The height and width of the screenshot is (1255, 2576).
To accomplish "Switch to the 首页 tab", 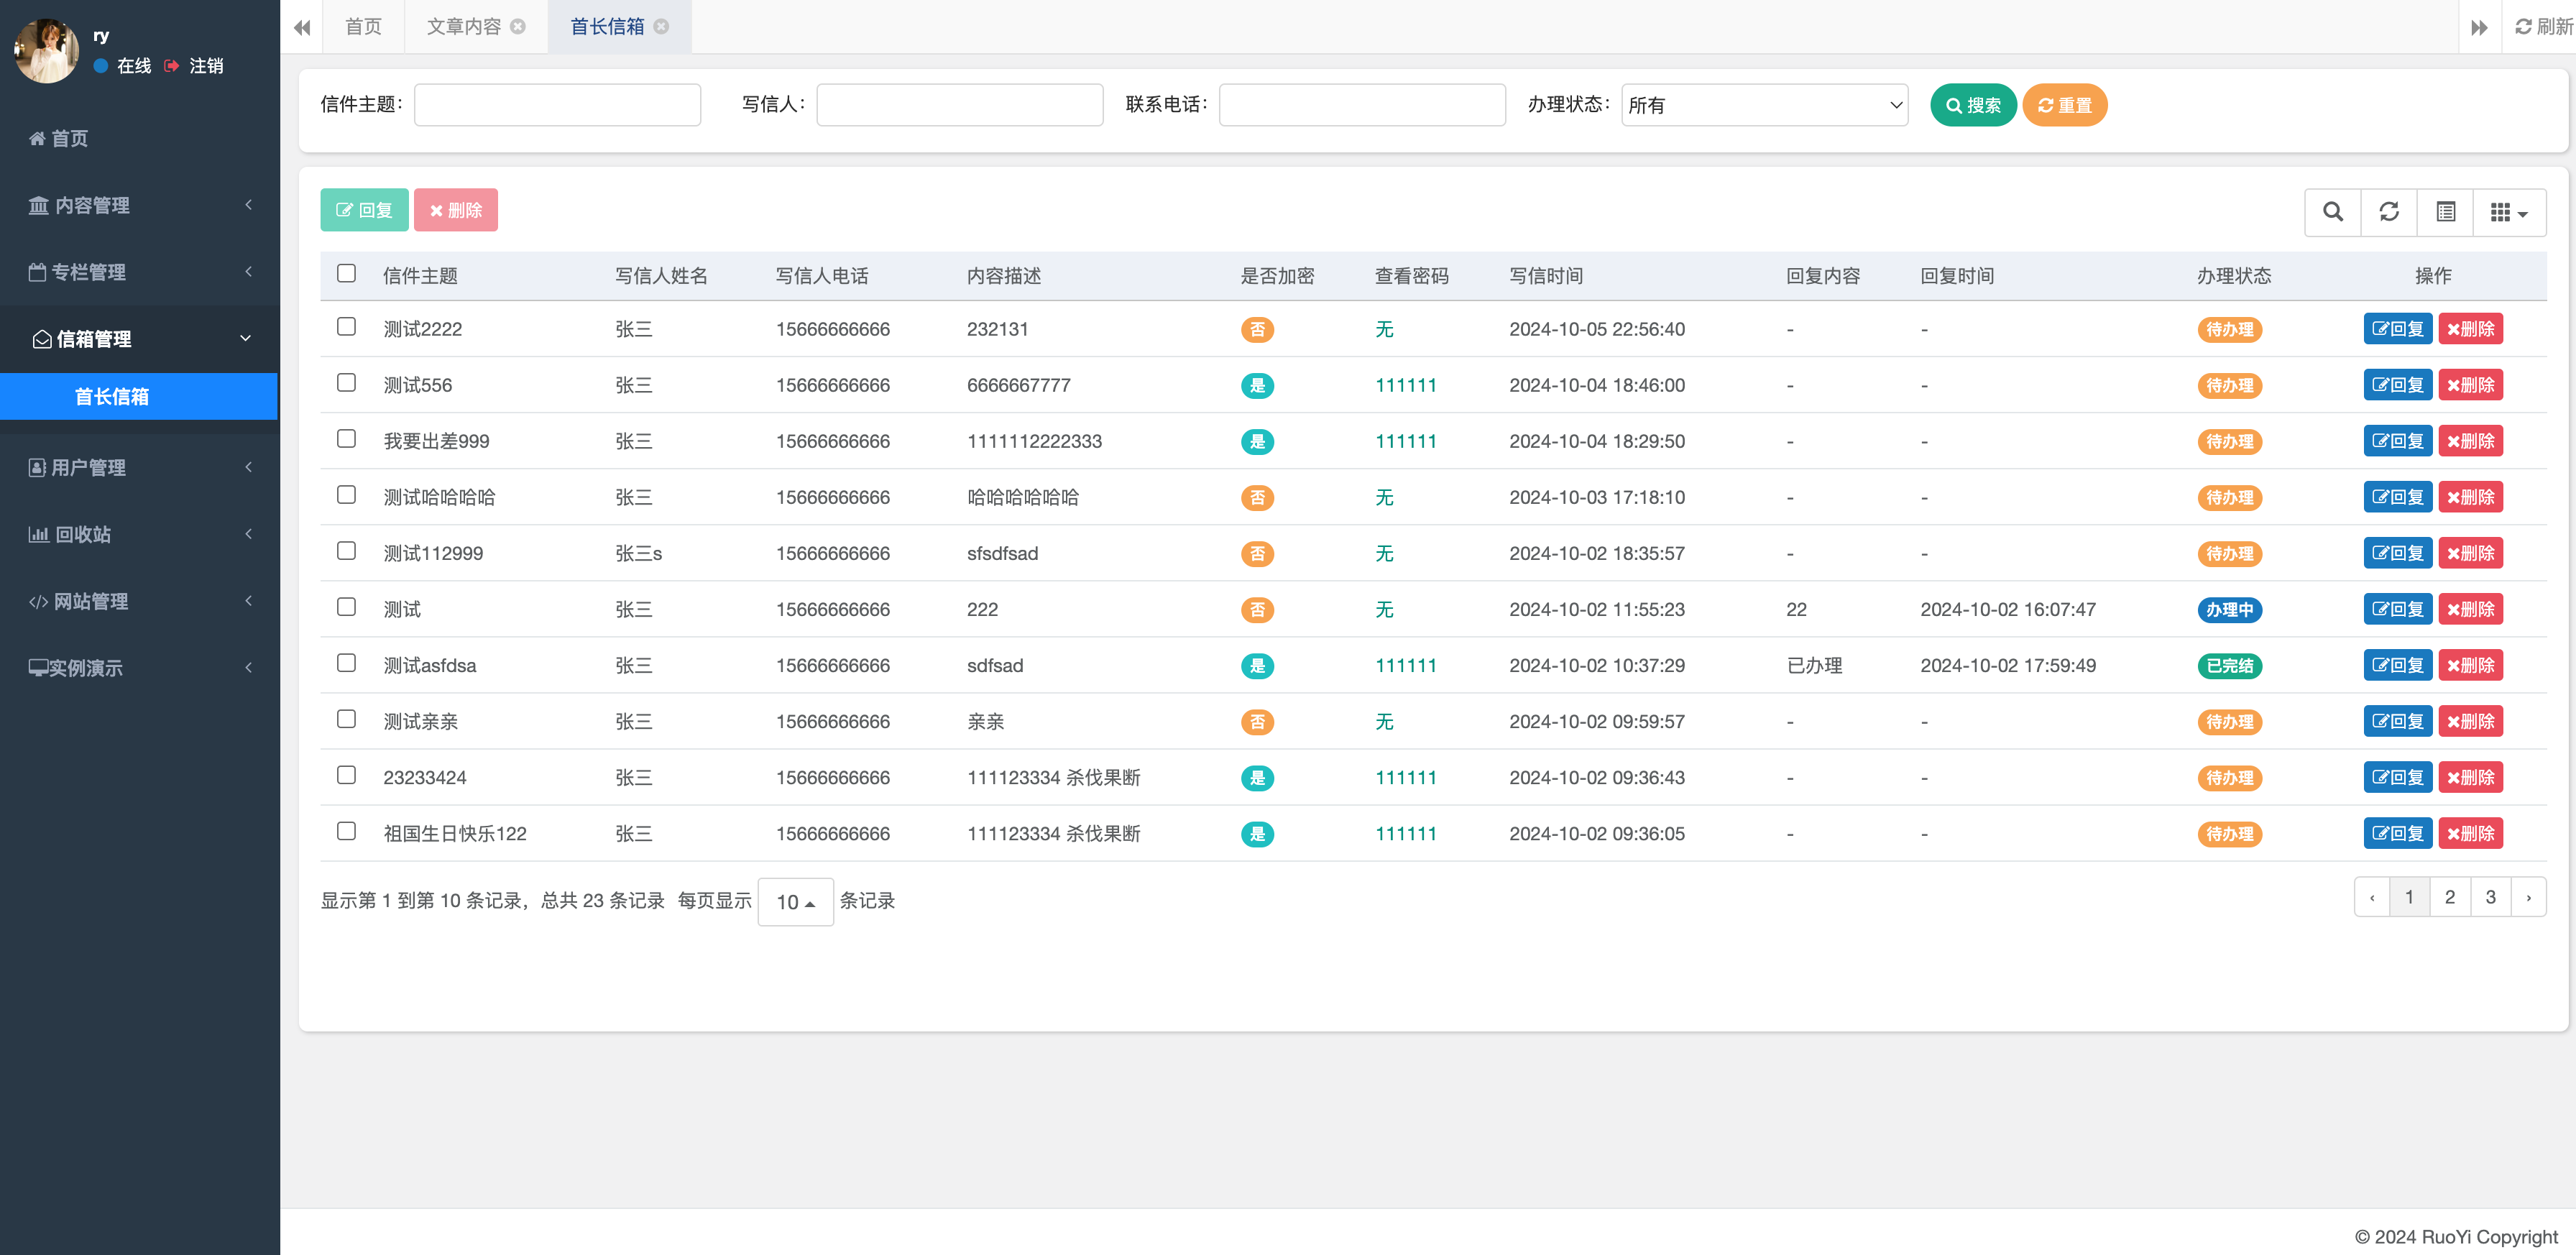I will click(363, 27).
